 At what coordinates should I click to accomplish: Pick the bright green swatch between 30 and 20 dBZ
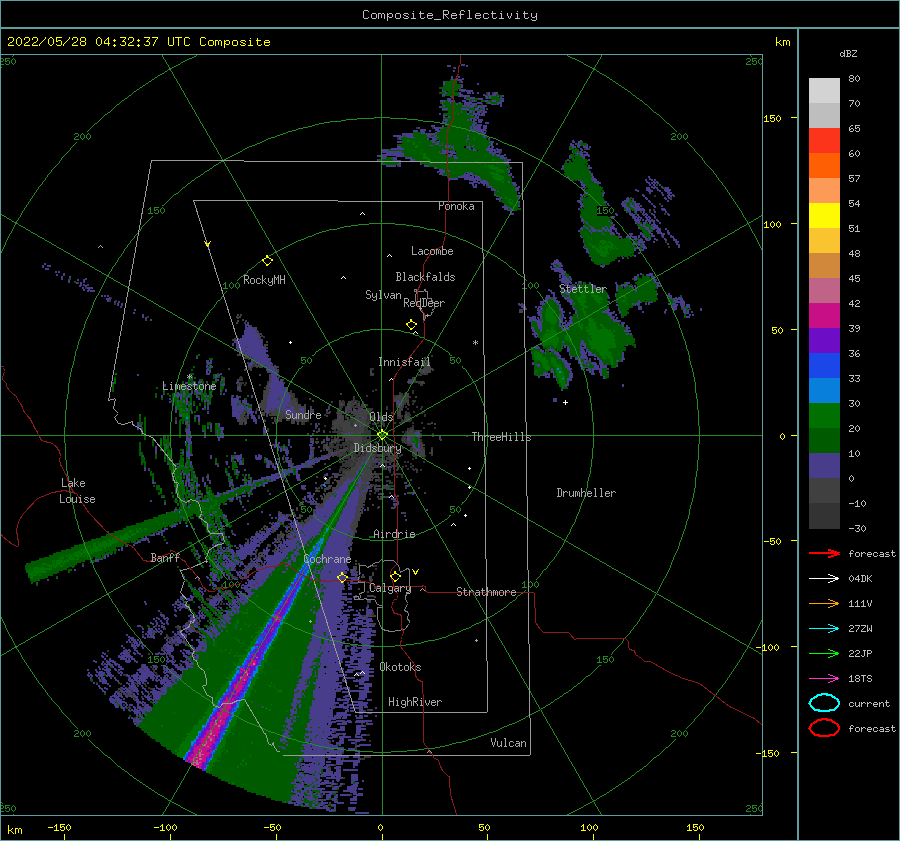[824, 416]
